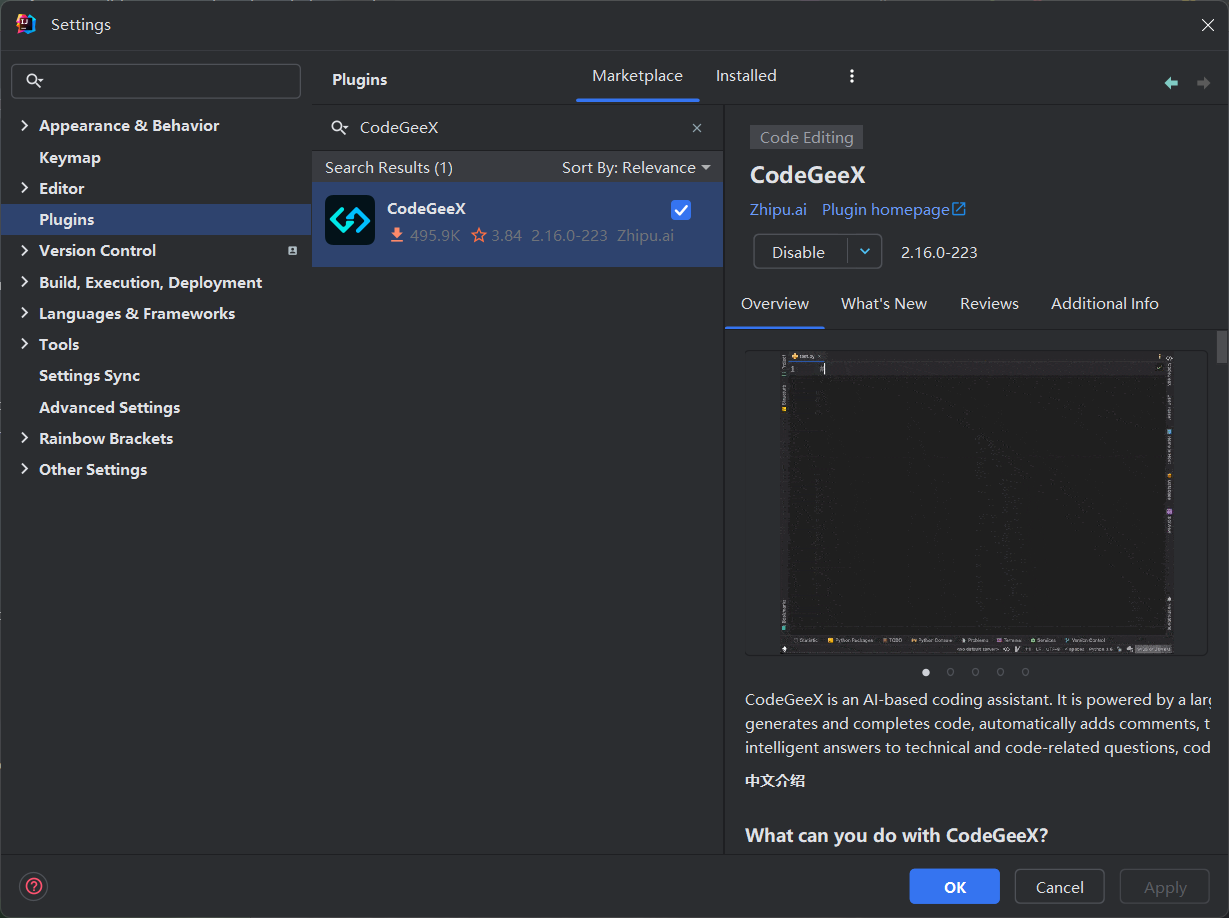The height and width of the screenshot is (918, 1229).
Task: Open the Reviews tab
Action: [x=989, y=304]
